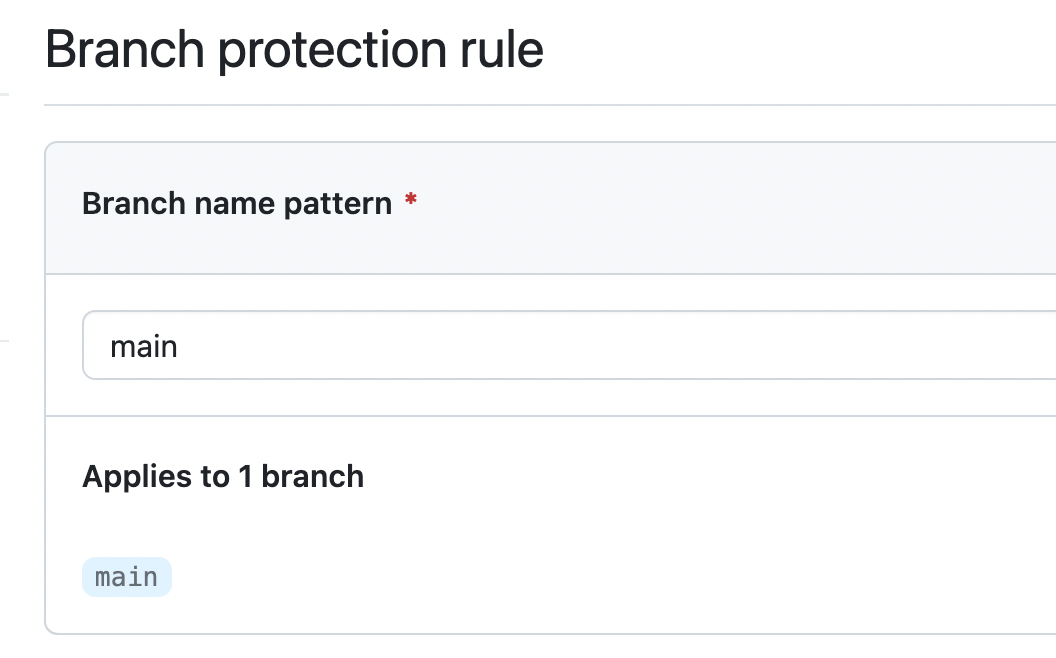Click the 'Applies to 1 branch' section header
Viewport: 1056px width, 658px height.
click(223, 476)
